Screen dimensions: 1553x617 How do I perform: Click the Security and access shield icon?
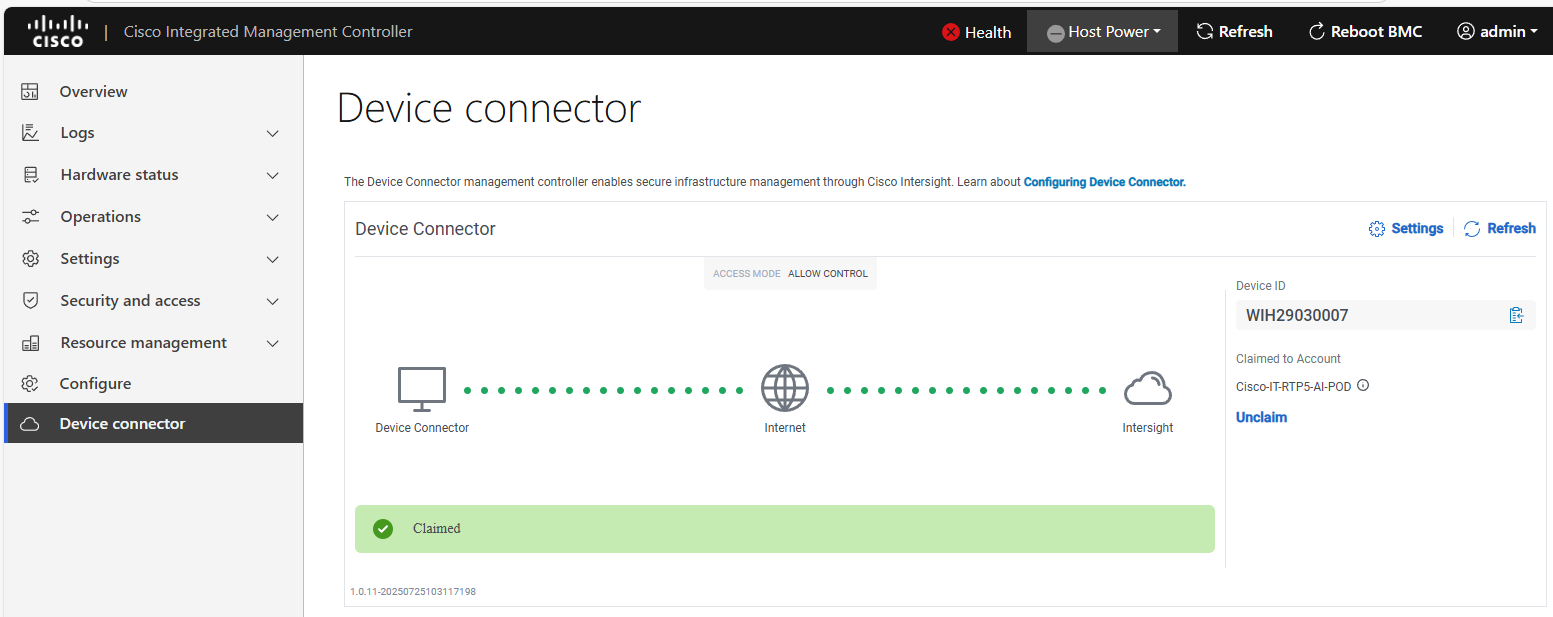31,300
